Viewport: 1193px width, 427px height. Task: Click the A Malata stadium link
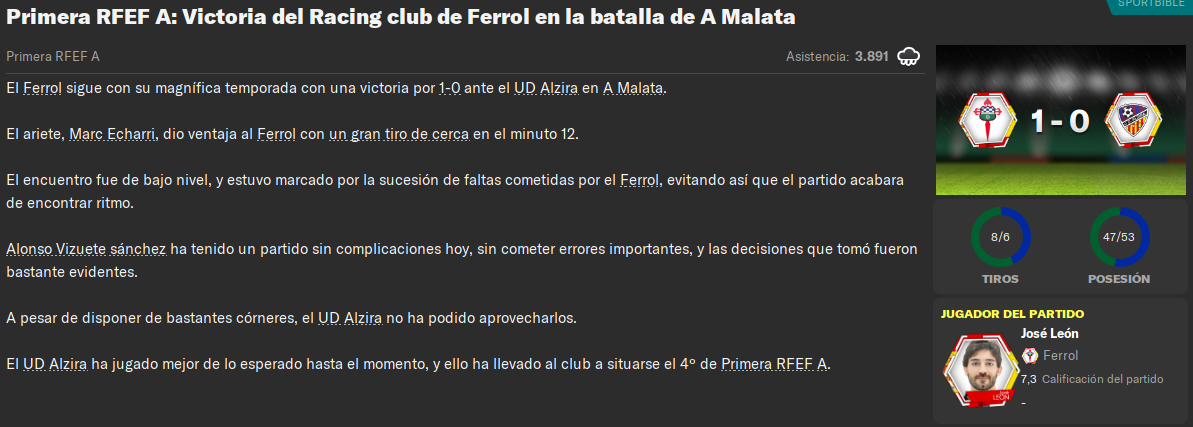[634, 88]
